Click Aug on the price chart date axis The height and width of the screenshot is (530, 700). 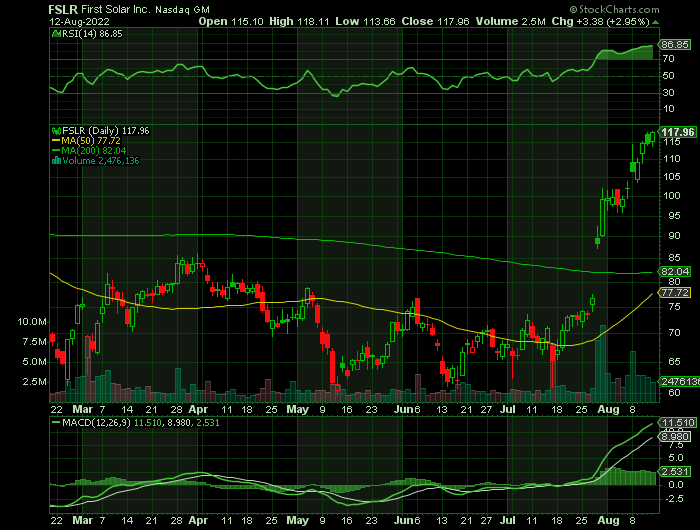608,409
